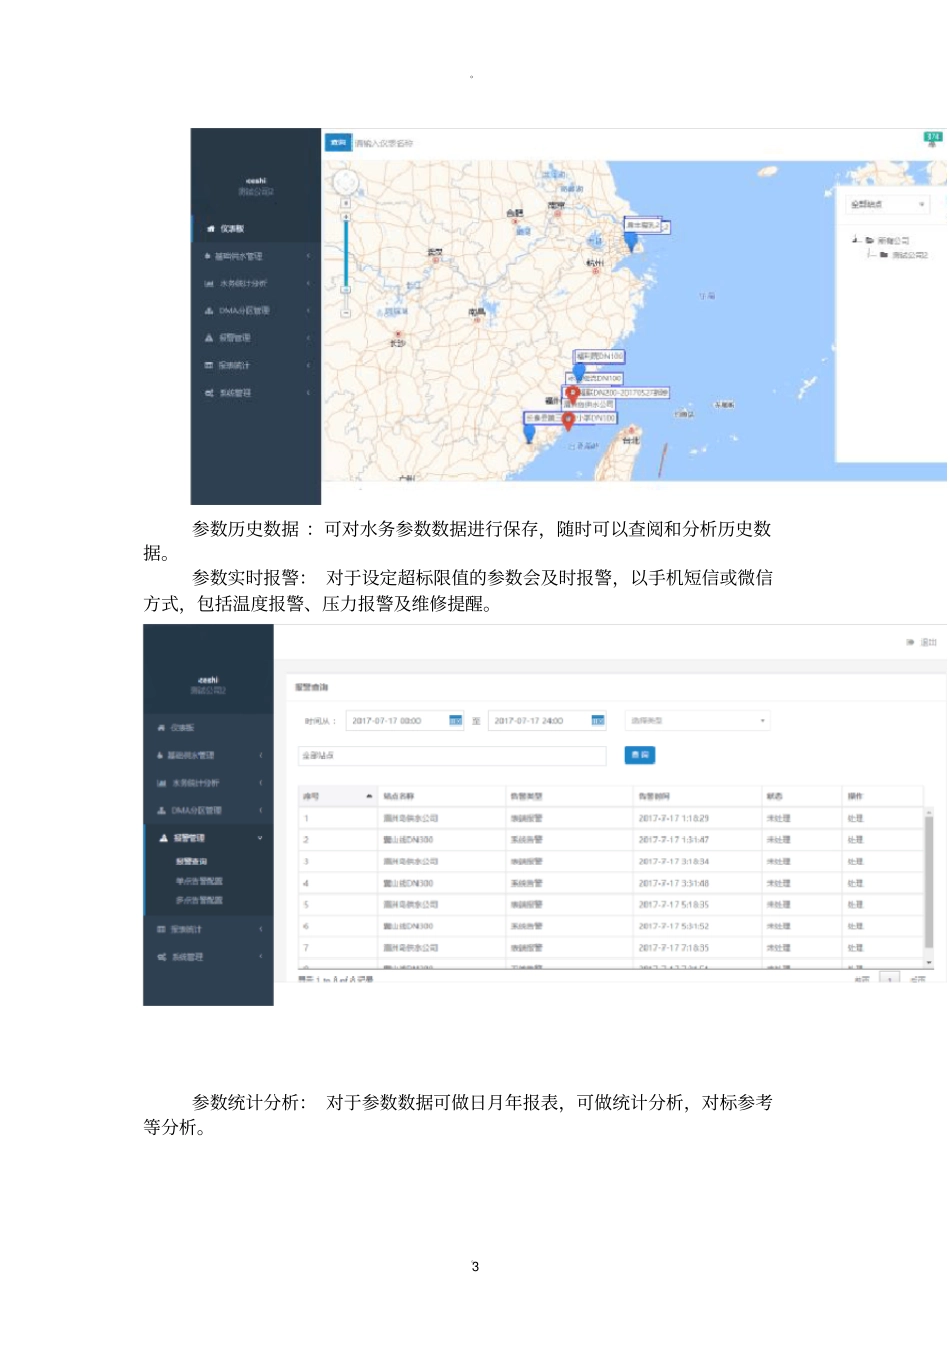Focus 全部站点 station filter field
Screen dimensions: 950x1345
click(x=452, y=756)
